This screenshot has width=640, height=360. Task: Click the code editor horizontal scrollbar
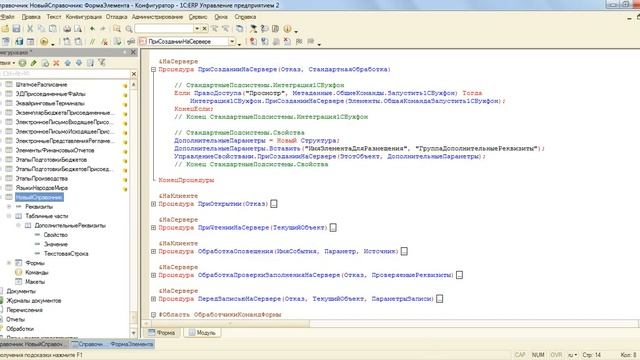230,324
